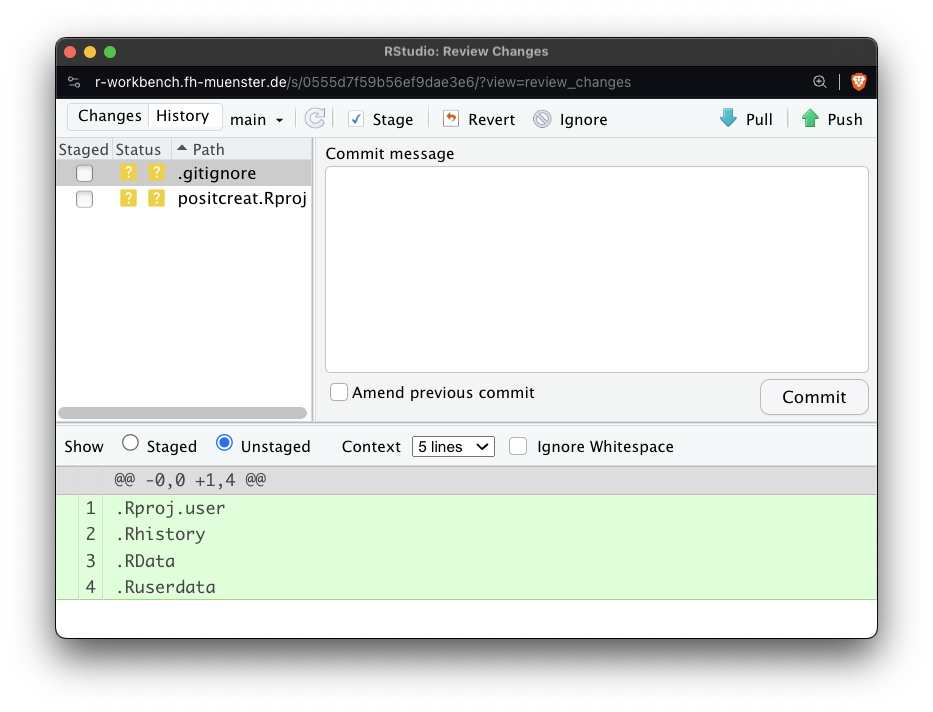Open the Context 5 lines dropdown
The height and width of the screenshot is (712, 933).
453,447
